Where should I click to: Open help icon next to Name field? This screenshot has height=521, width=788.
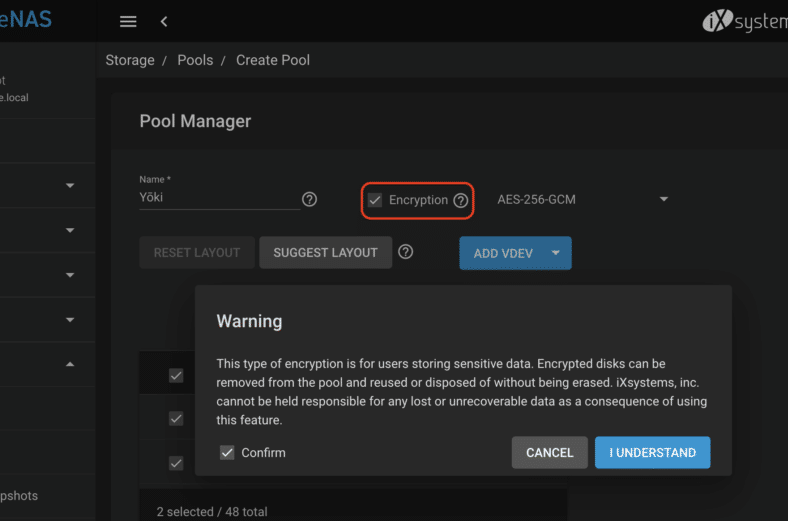coord(310,199)
